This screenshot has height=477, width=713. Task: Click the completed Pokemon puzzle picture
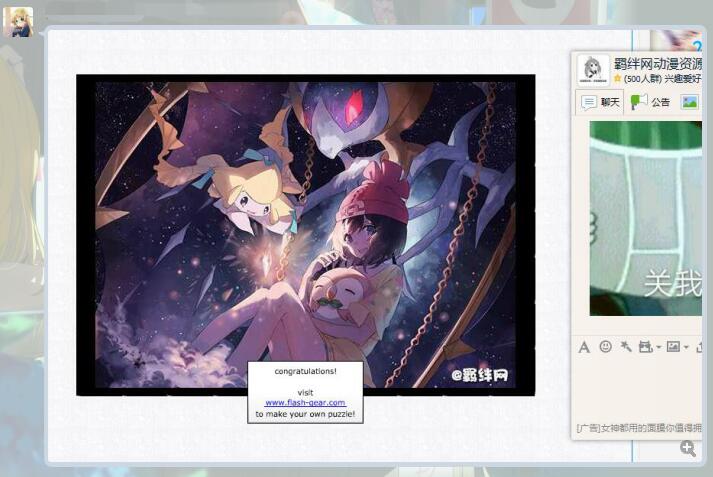(x=306, y=235)
